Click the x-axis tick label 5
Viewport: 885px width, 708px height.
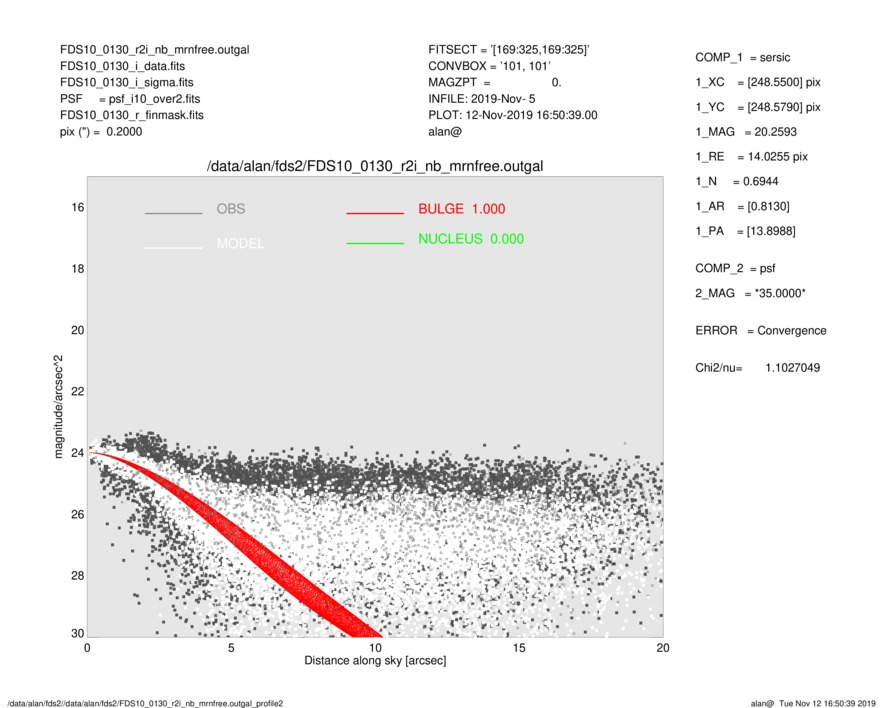(x=231, y=648)
